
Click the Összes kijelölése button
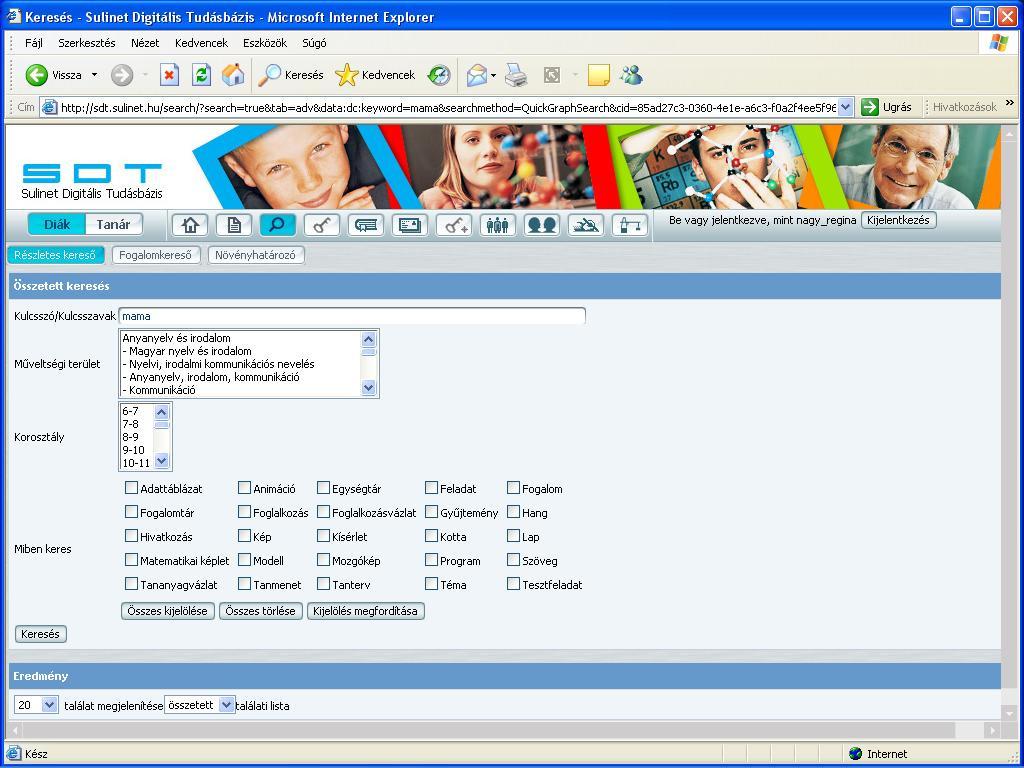coord(168,611)
